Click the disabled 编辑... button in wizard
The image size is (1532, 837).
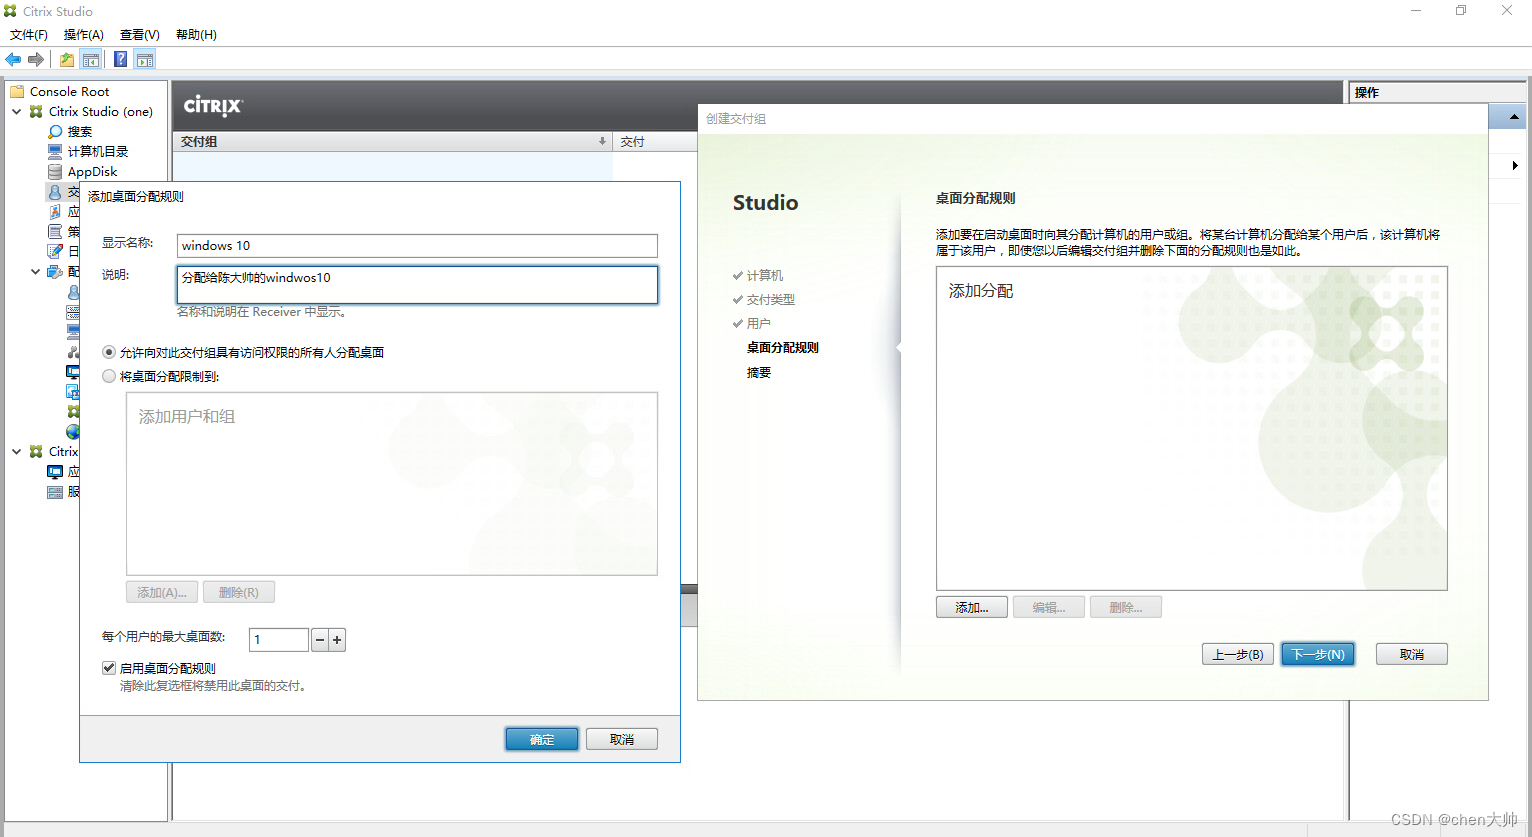[1049, 607]
